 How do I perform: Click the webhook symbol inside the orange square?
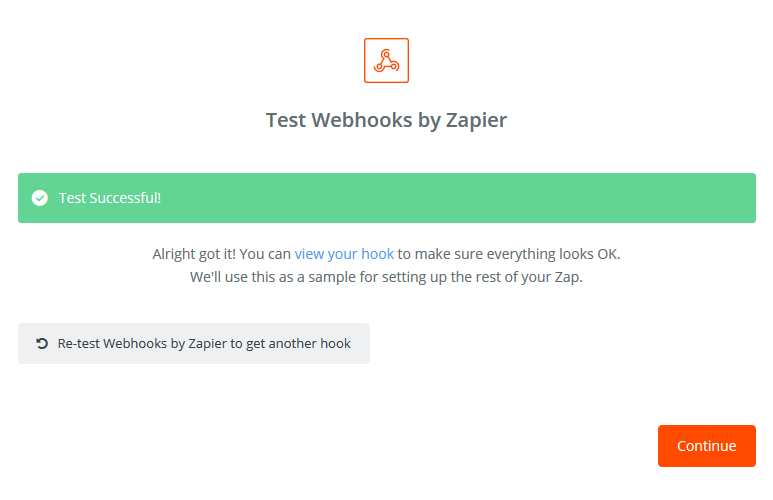[386, 61]
